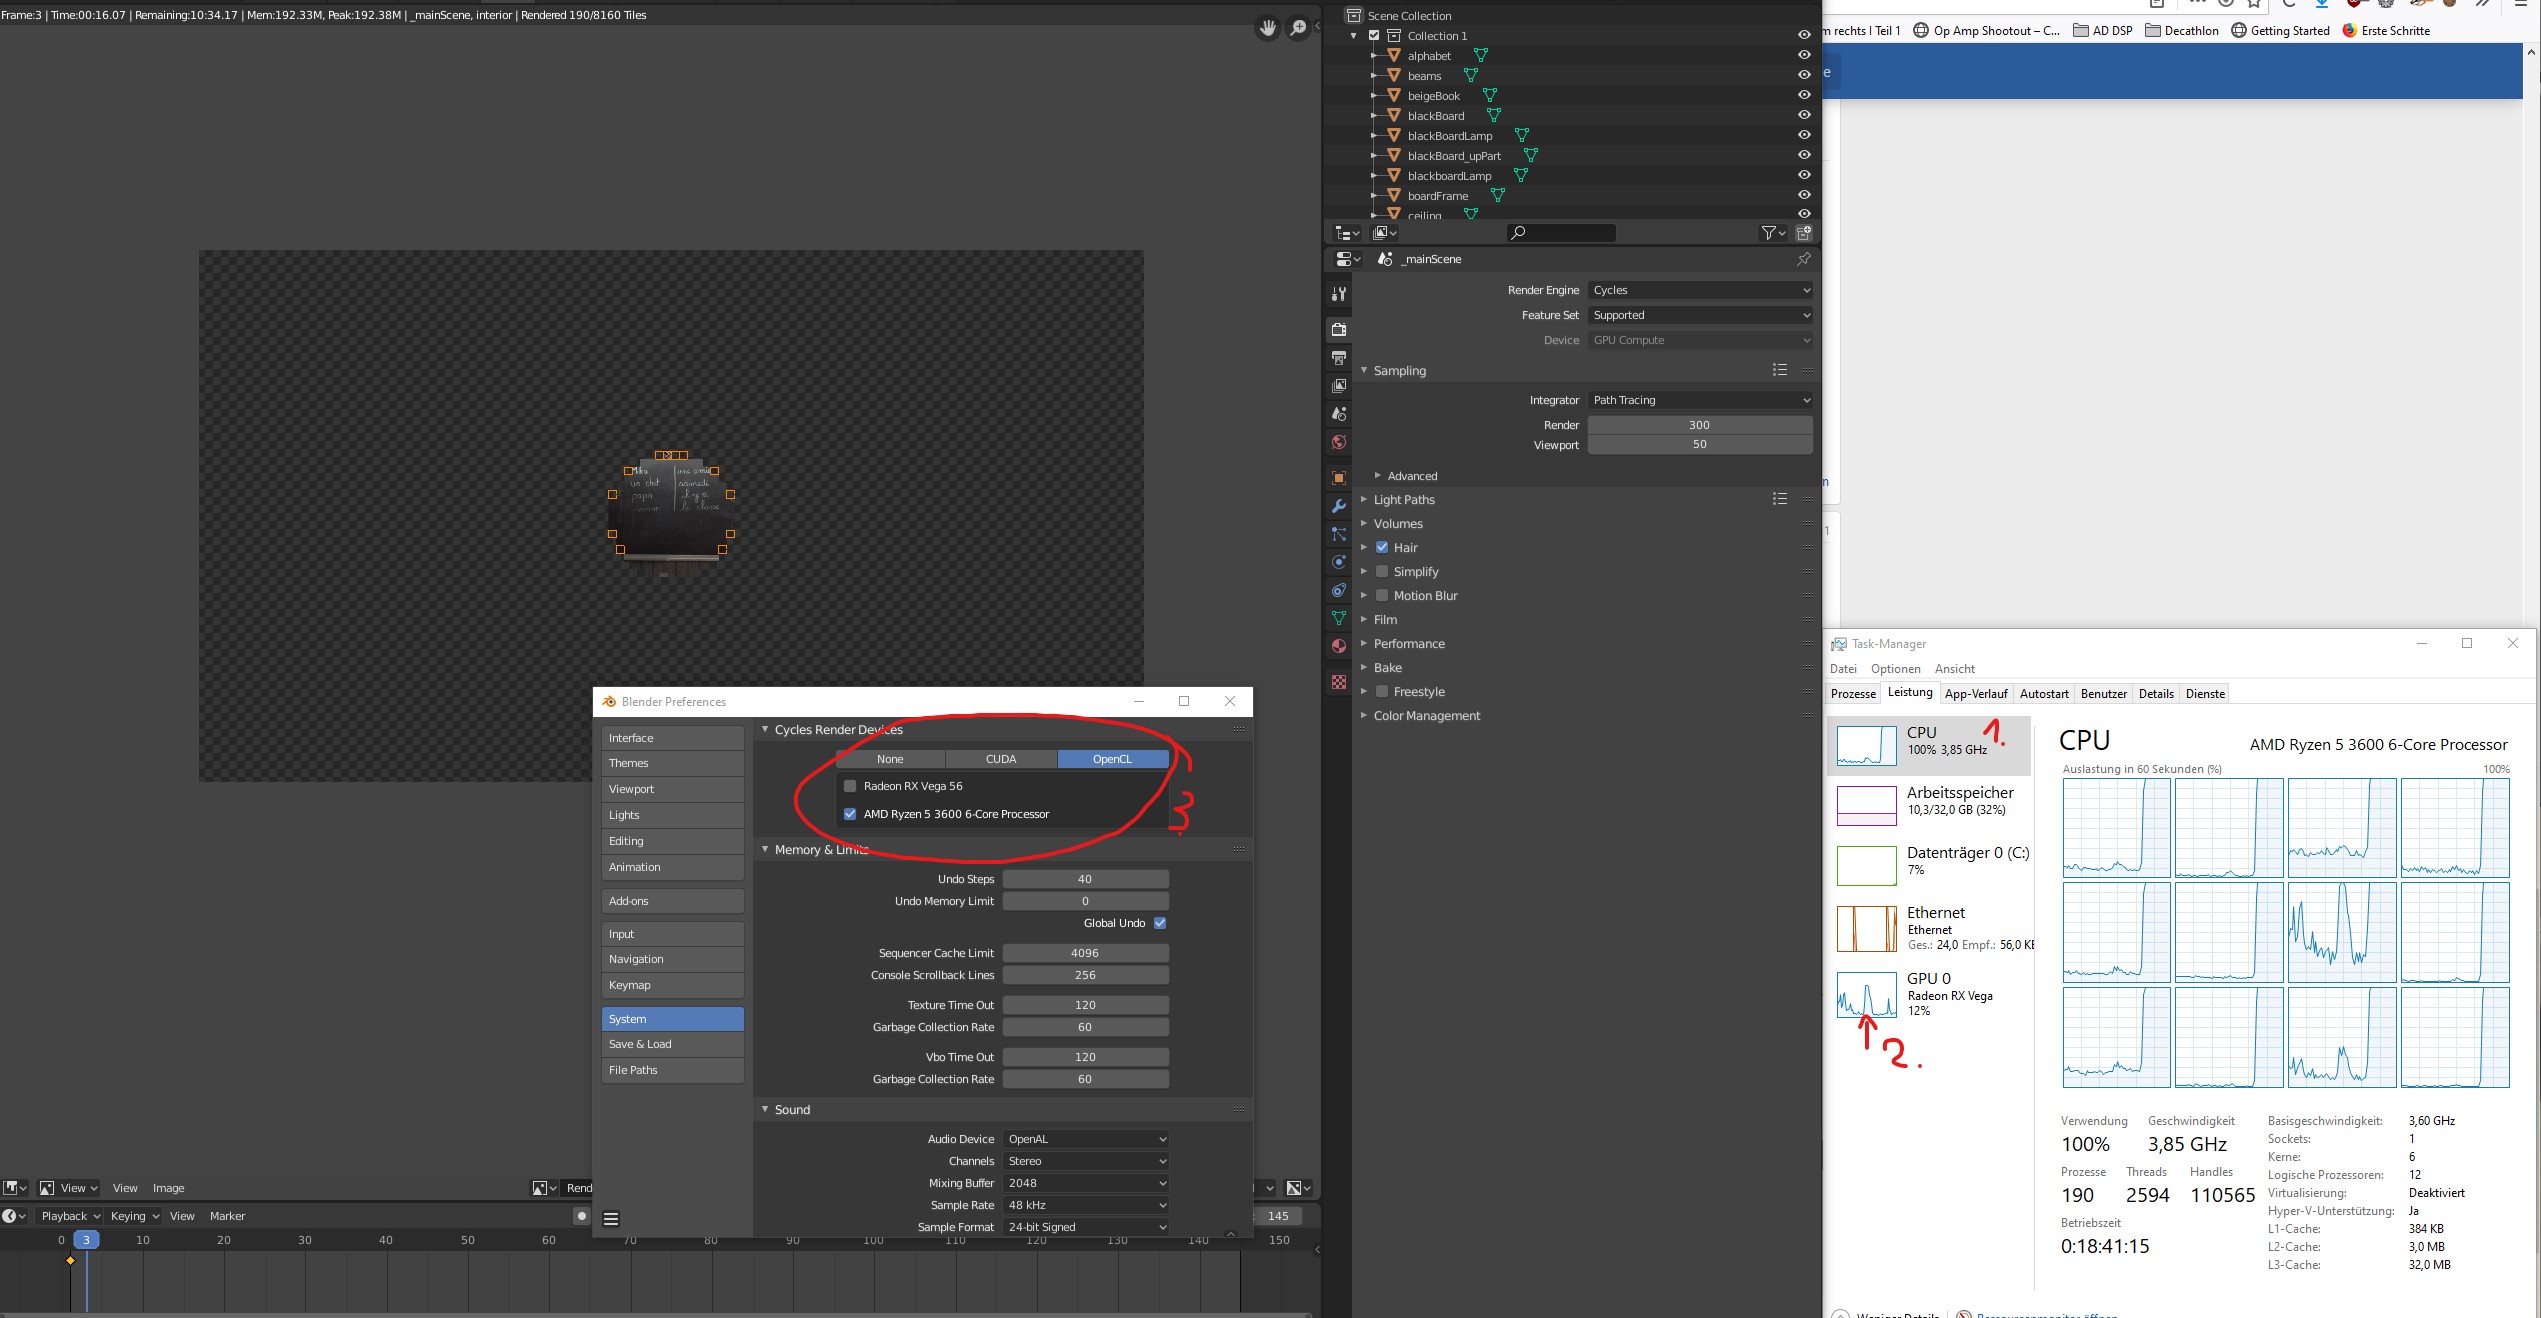
Task: Open the Texture checkerboard properties tab
Action: pyautogui.click(x=1339, y=682)
